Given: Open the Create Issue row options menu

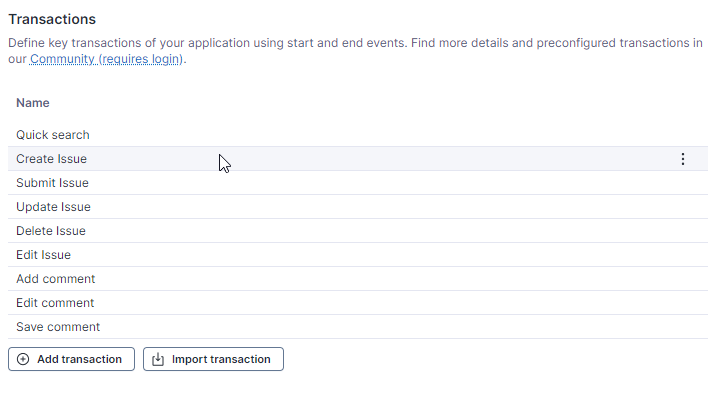Looking at the screenshot, I should (683, 159).
